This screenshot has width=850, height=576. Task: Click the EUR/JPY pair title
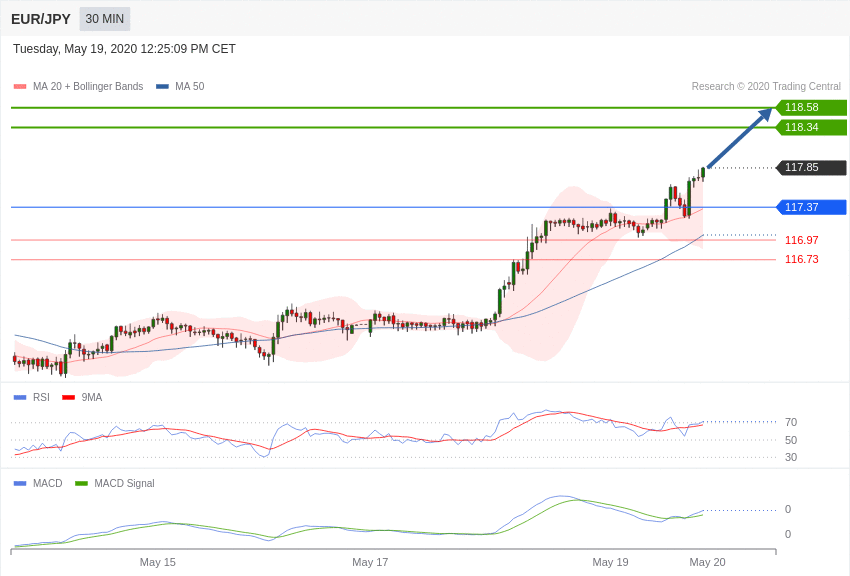click(41, 19)
